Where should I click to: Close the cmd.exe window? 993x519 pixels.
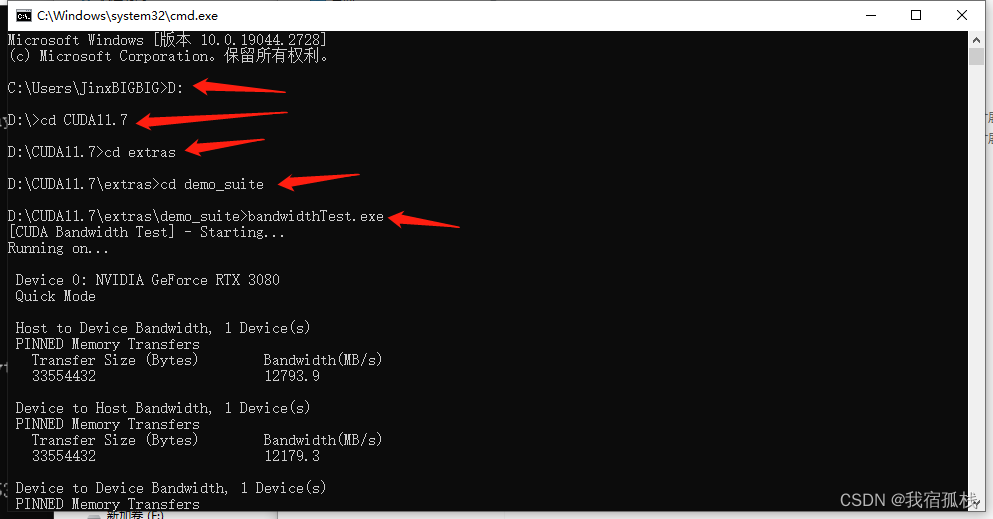click(x=961, y=15)
